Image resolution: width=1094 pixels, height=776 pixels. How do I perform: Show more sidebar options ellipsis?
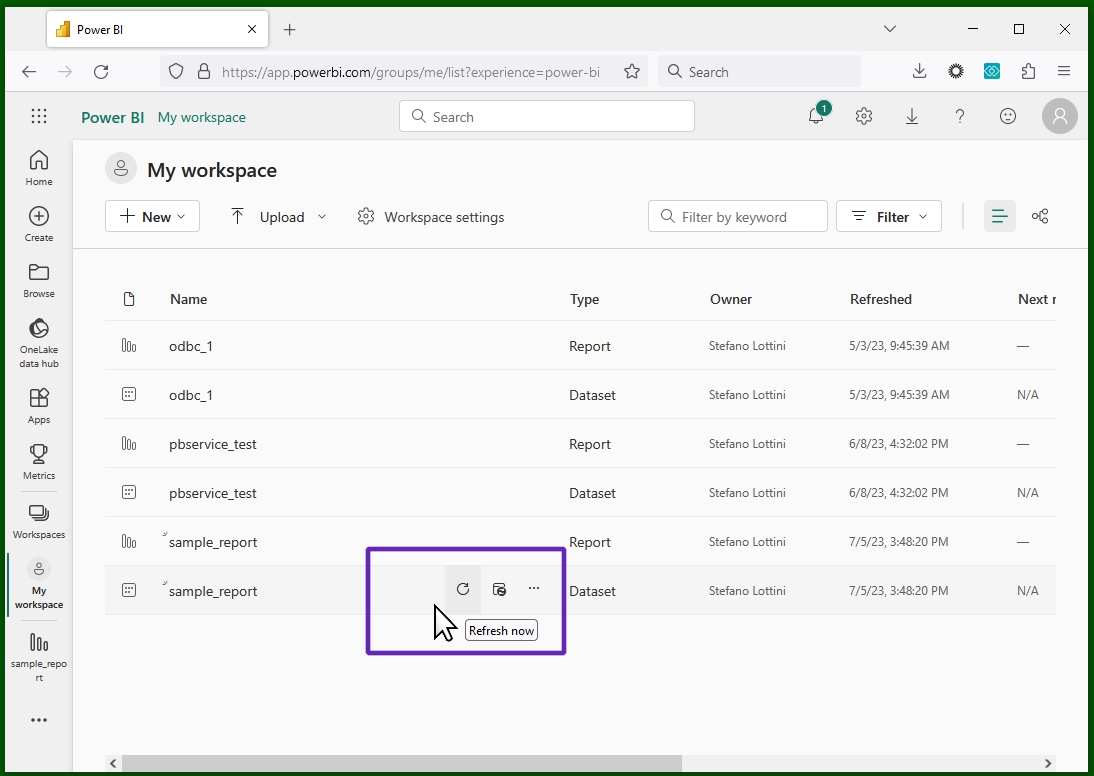coord(39,719)
